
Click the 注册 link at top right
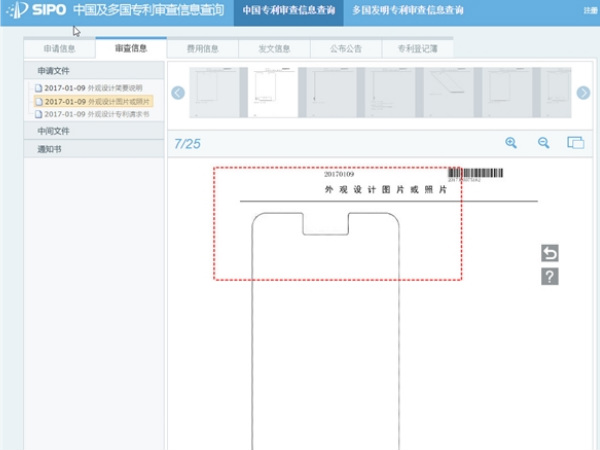point(591,10)
